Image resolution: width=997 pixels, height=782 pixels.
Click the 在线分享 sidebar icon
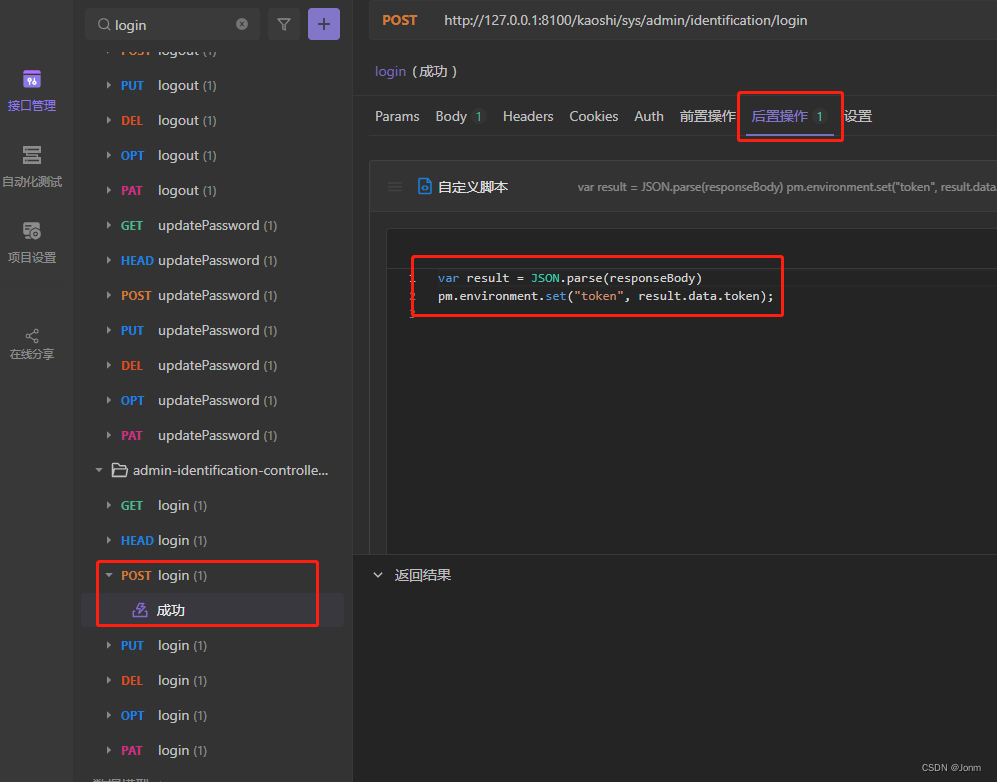click(33, 342)
